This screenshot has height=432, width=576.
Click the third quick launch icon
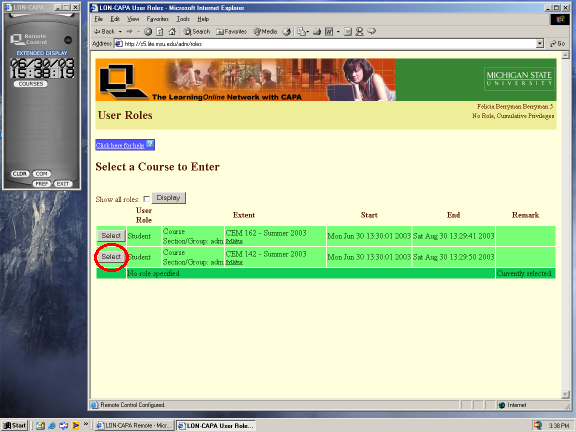(64, 425)
